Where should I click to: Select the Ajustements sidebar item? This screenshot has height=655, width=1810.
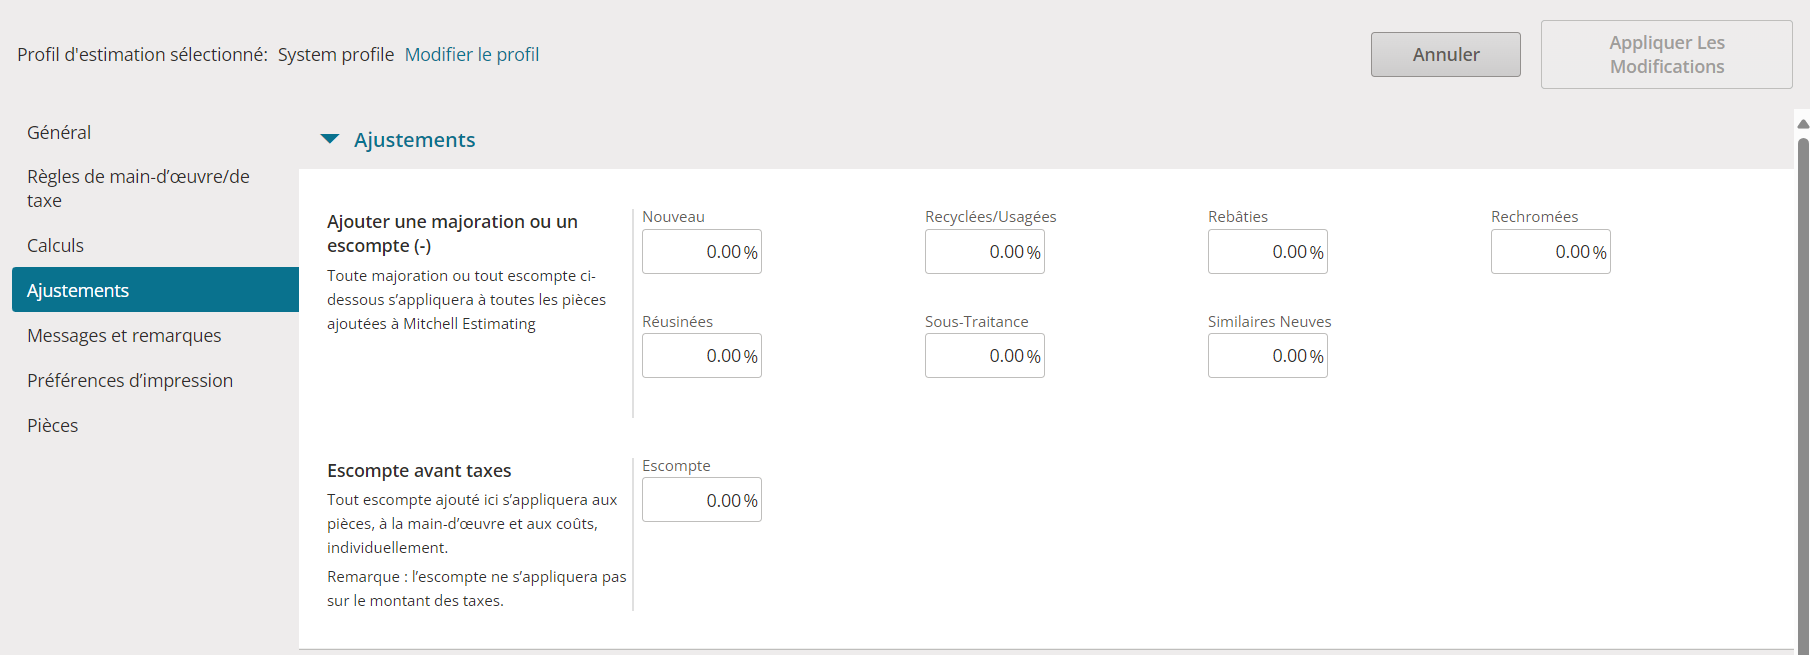155,290
